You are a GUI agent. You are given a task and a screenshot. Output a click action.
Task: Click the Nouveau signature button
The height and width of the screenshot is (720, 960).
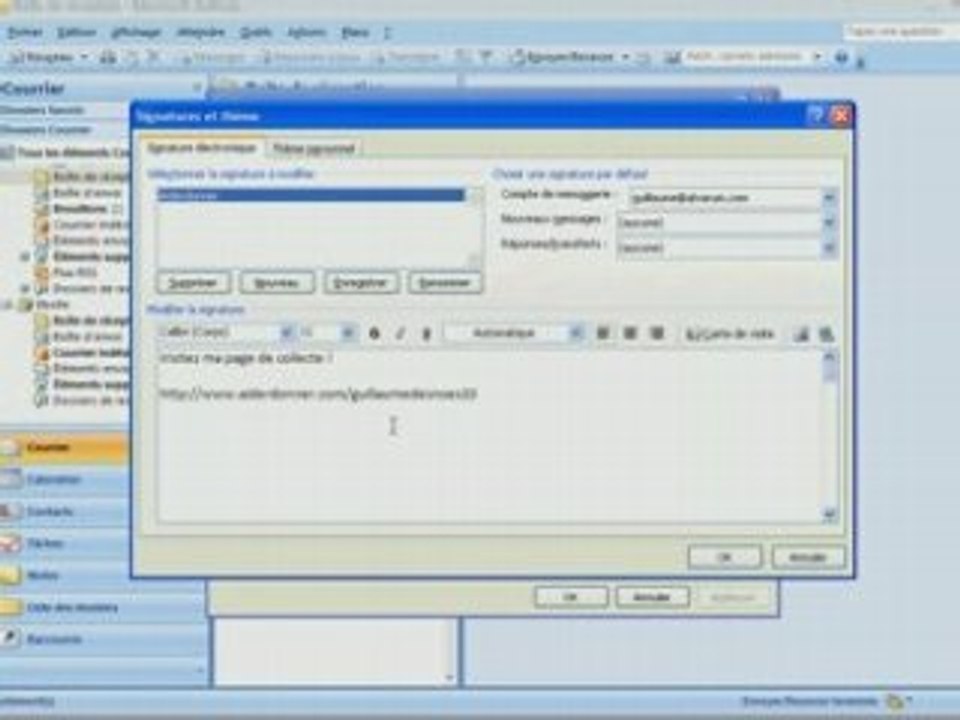point(277,283)
